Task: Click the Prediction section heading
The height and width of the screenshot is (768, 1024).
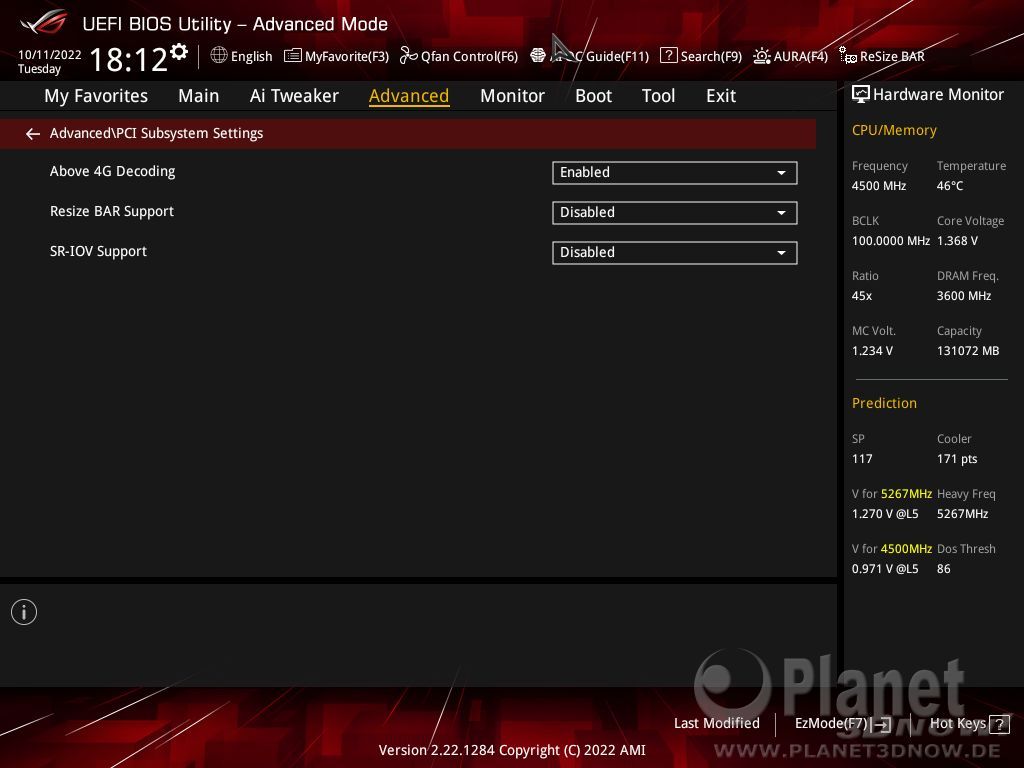Action: click(884, 404)
